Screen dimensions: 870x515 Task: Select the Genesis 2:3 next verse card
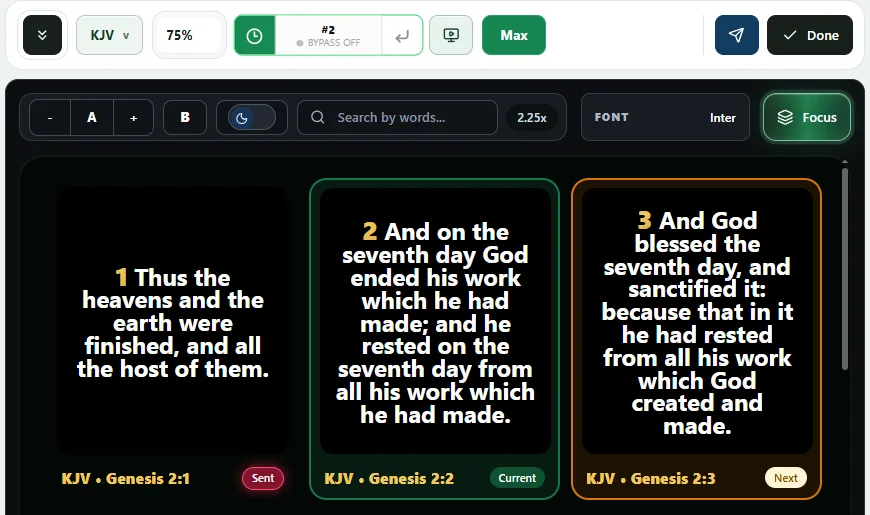pos(696,339)
